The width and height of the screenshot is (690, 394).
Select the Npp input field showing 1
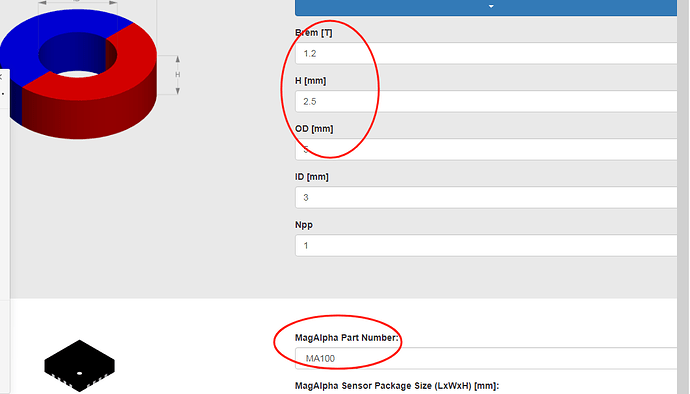tap(486, 246)
